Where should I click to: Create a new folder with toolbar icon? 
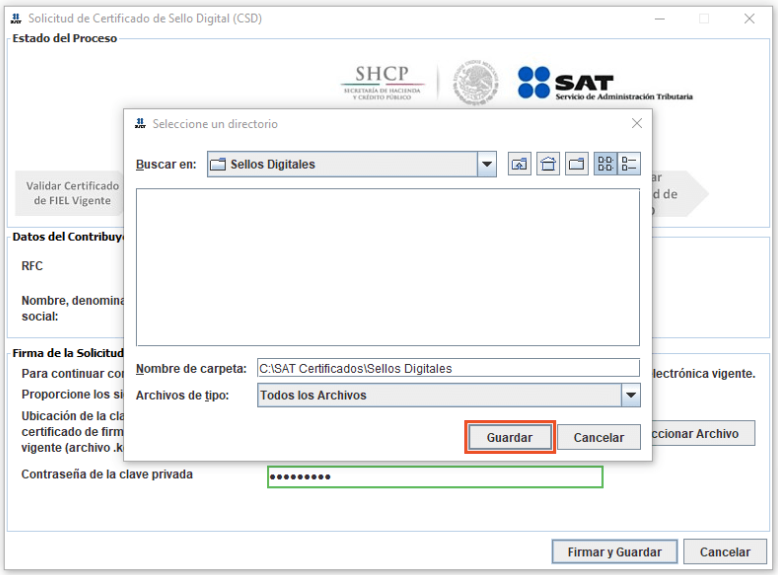[x=577, y=165]
